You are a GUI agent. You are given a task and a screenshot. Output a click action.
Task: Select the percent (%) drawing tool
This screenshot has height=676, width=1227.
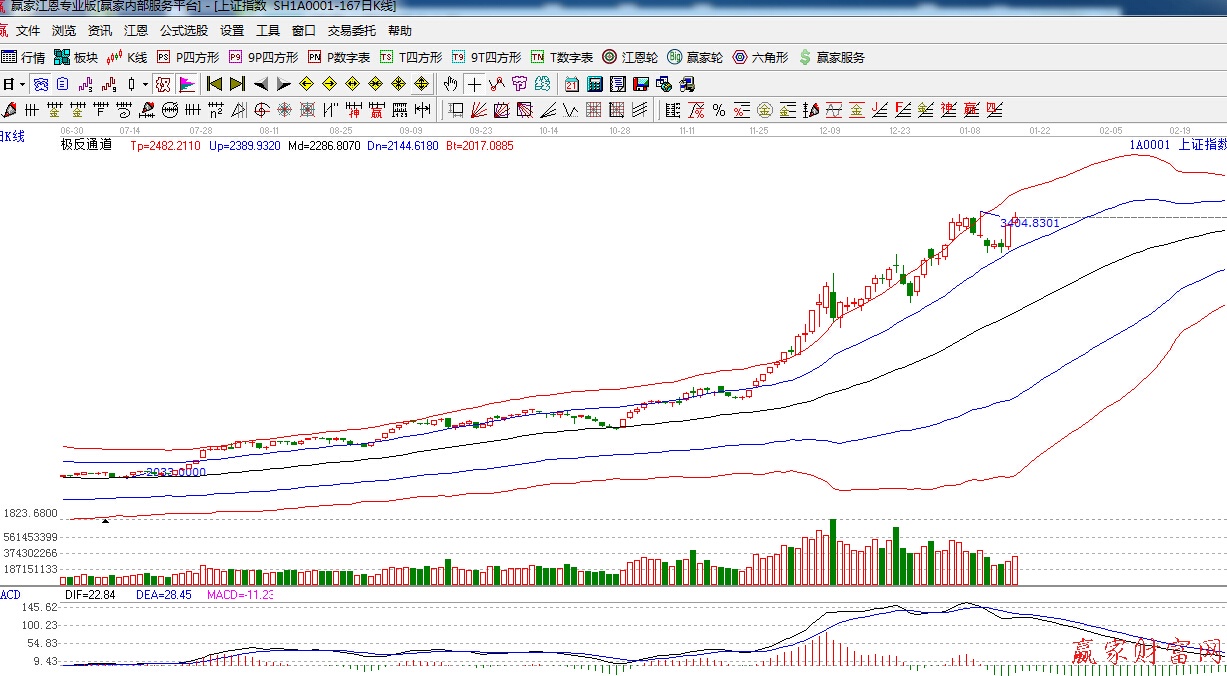click(718, 110)
